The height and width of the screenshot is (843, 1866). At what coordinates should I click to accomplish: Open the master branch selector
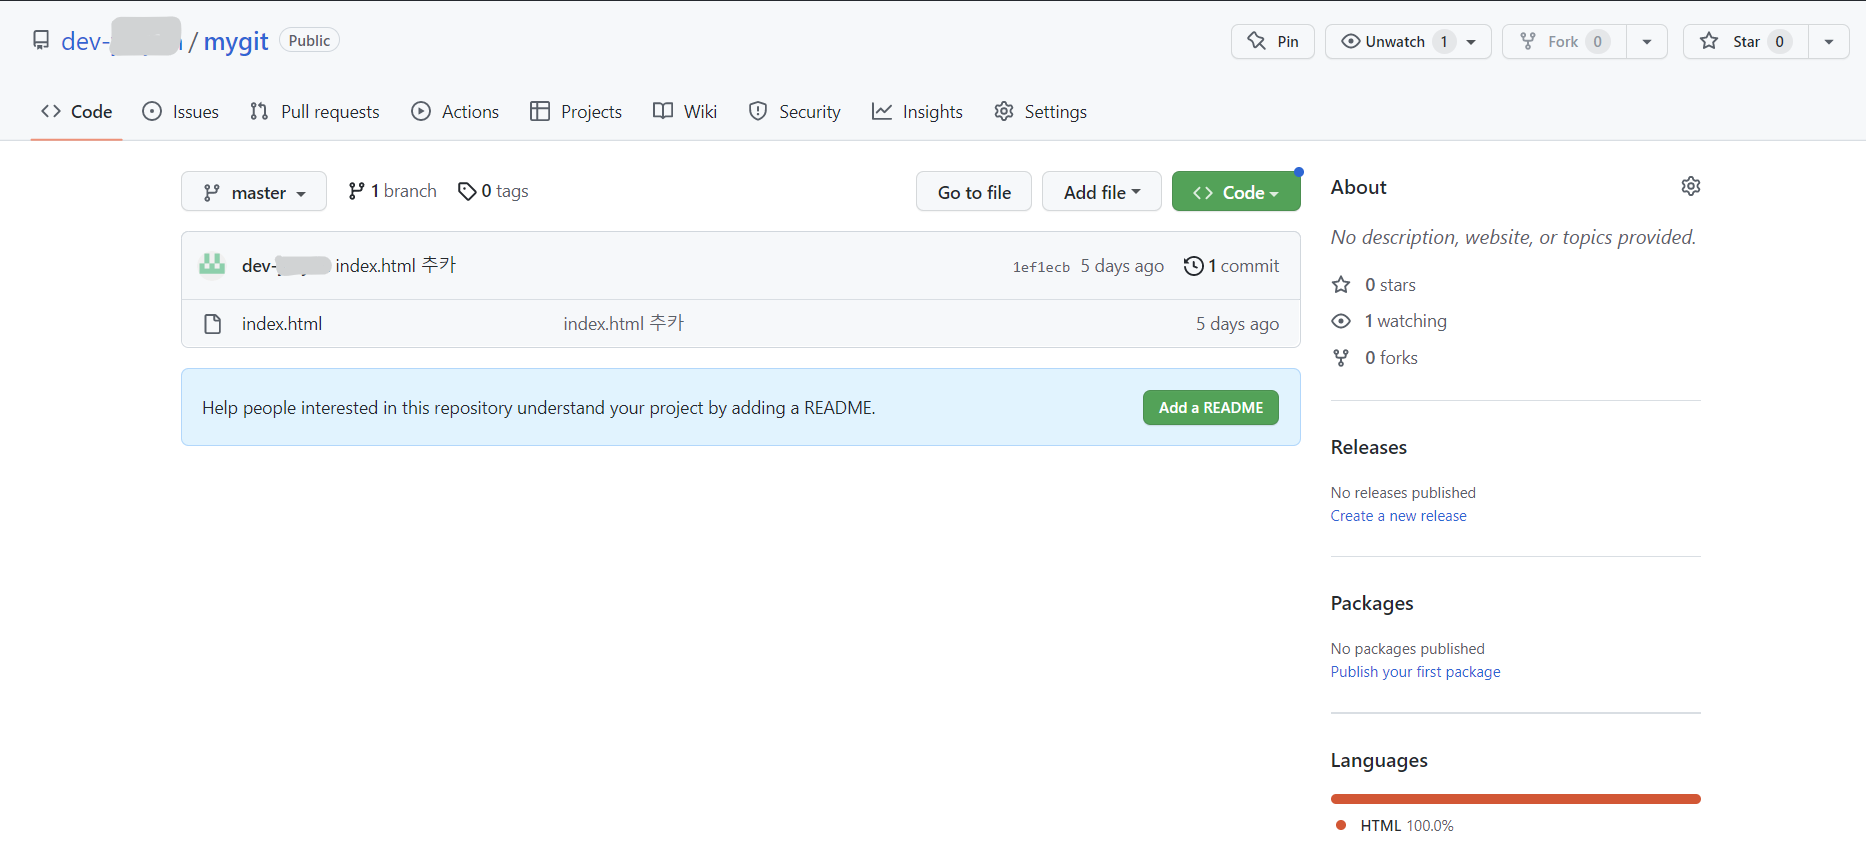pos(254,192)
